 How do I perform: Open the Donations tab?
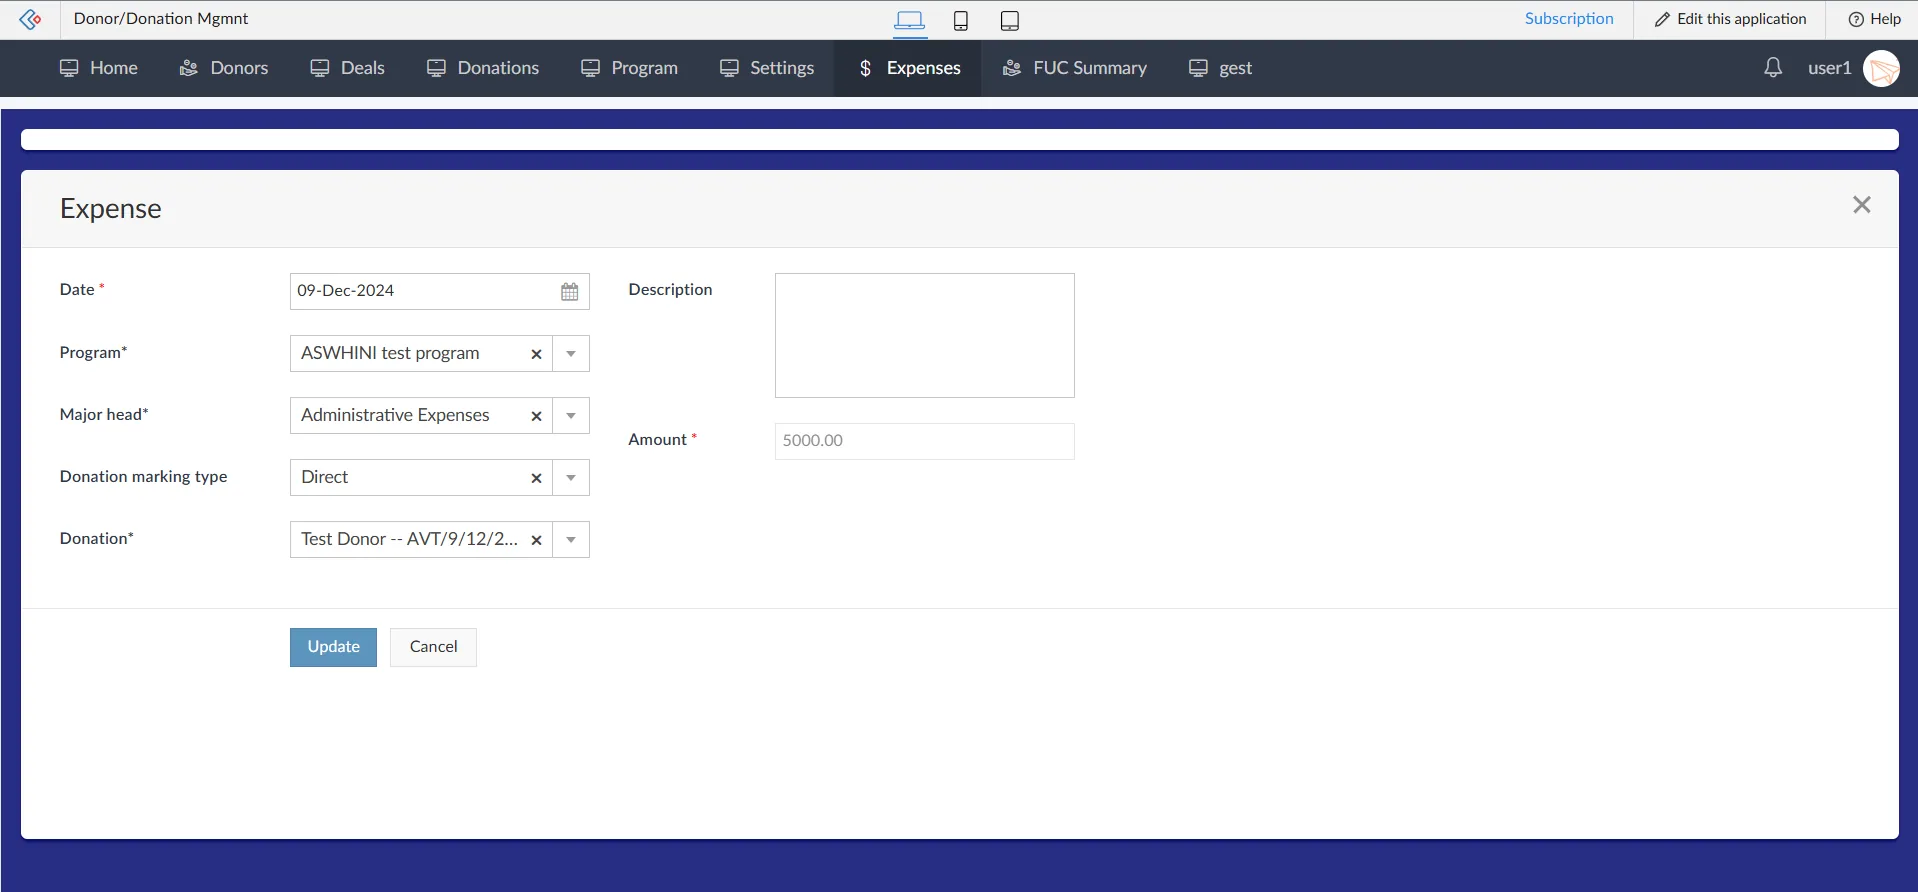tap(483, 68)
